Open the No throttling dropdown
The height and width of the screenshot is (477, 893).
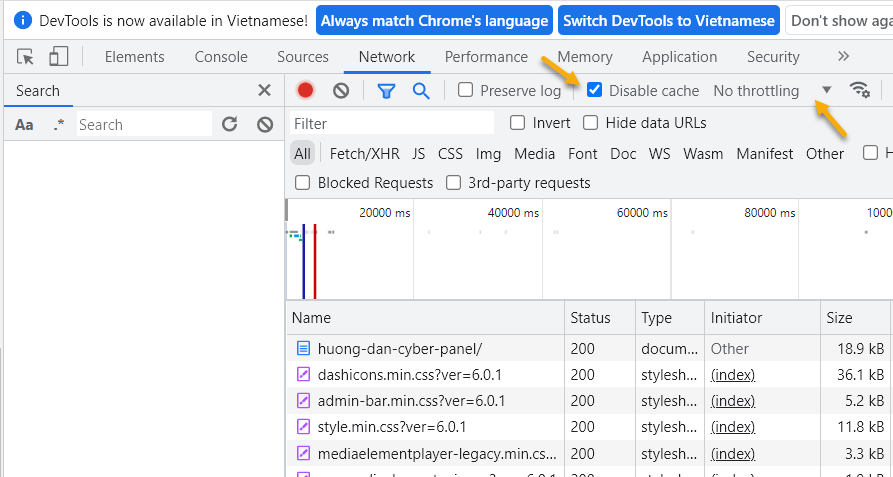tap(770, 91)
